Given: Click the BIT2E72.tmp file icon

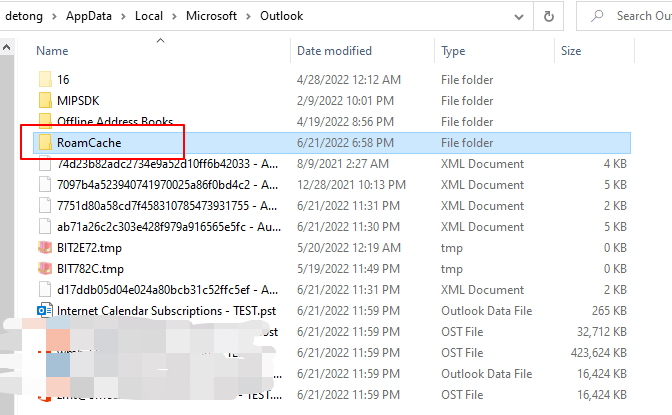Looking at the screenshot, I should (x=44, y=247).
